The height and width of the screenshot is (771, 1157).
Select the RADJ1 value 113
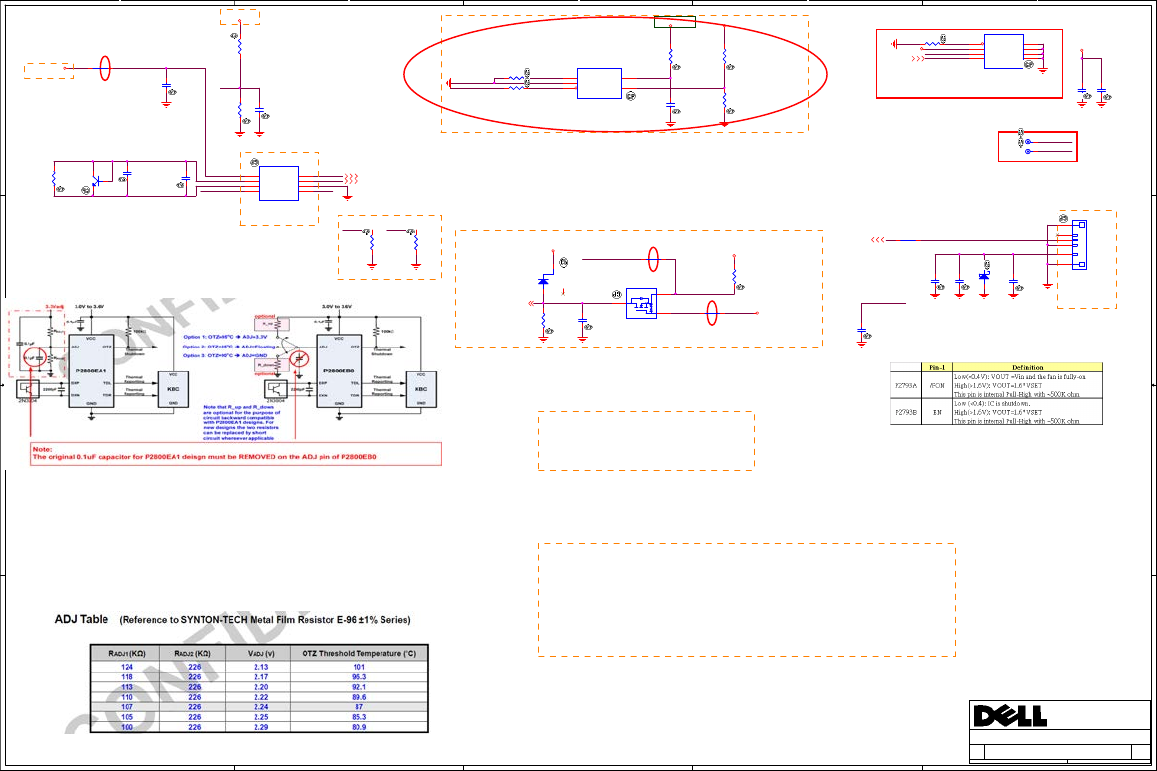[x=127, y=687]
